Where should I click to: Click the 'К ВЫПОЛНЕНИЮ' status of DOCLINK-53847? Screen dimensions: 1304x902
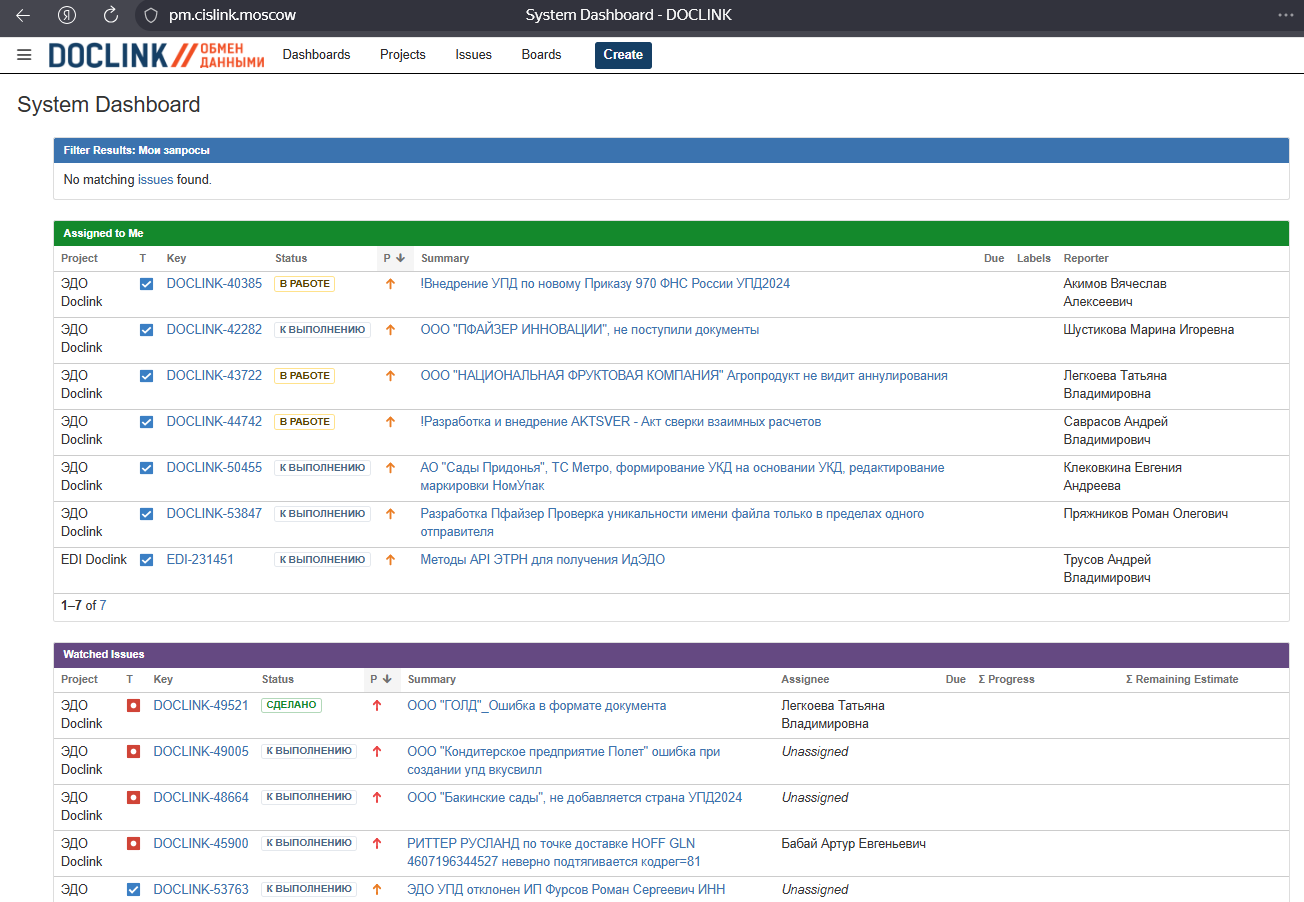pos(322,514)
